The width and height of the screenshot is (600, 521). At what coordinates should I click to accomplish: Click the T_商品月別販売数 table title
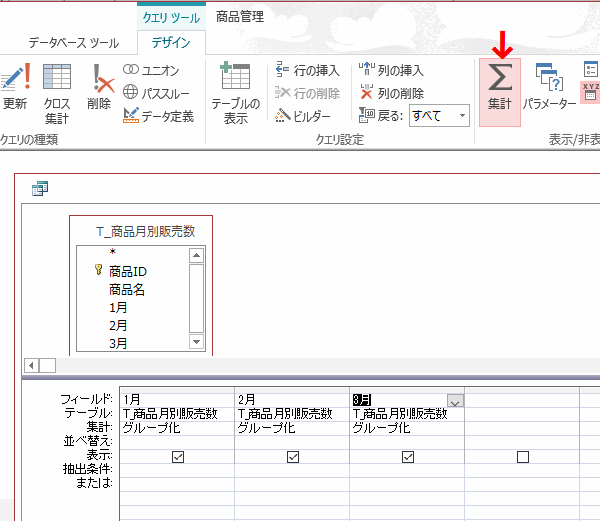(x=145, y=231)
